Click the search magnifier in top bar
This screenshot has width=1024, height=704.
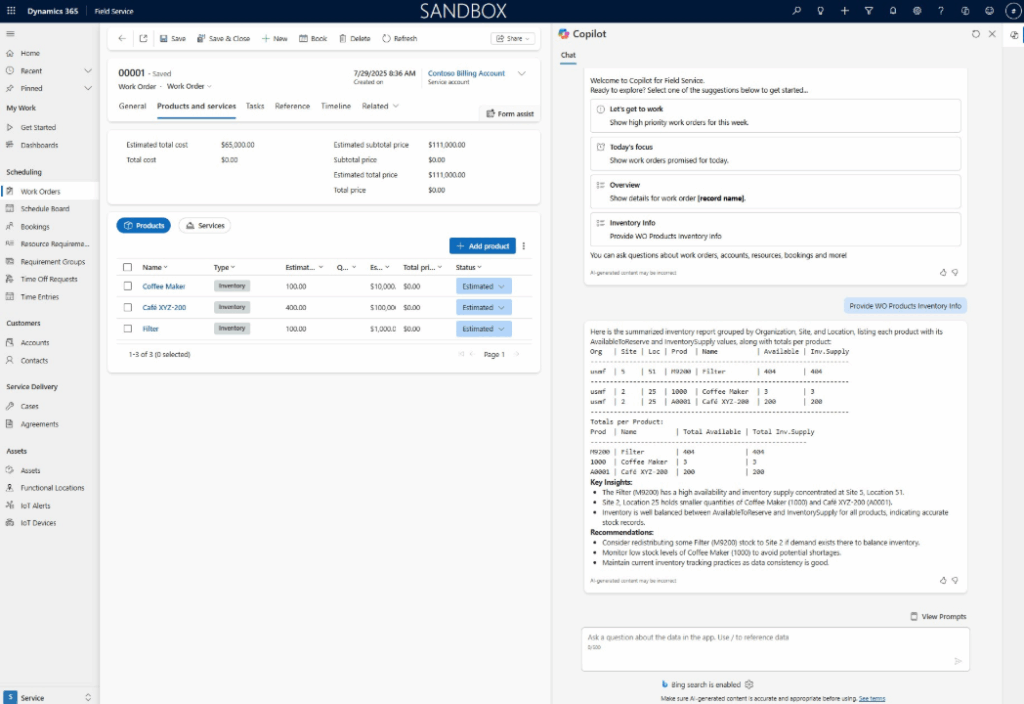[x=796, y=10]
